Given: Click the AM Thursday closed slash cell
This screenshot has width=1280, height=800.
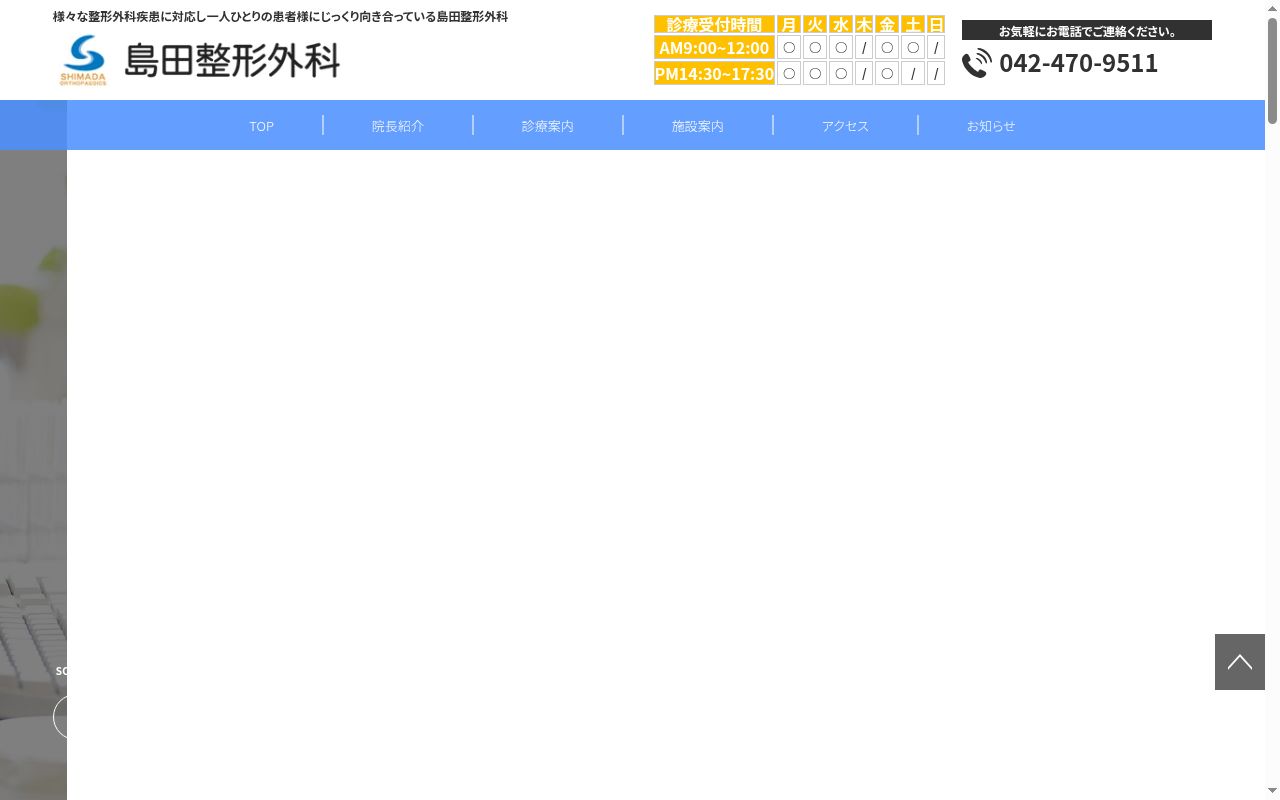Looking at the screenshot, I should [864, 47].
